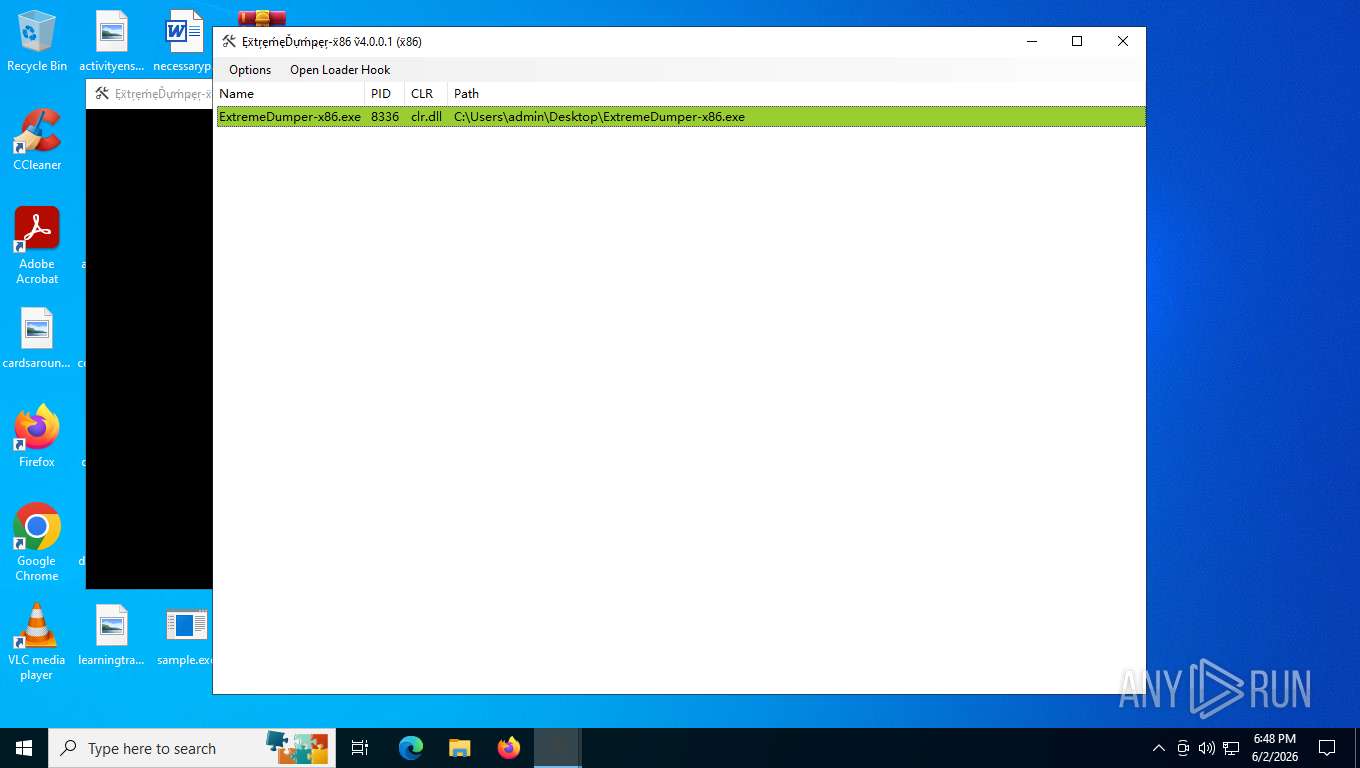Open the Recycle Bin desktop icon

(x=37, y=41)
